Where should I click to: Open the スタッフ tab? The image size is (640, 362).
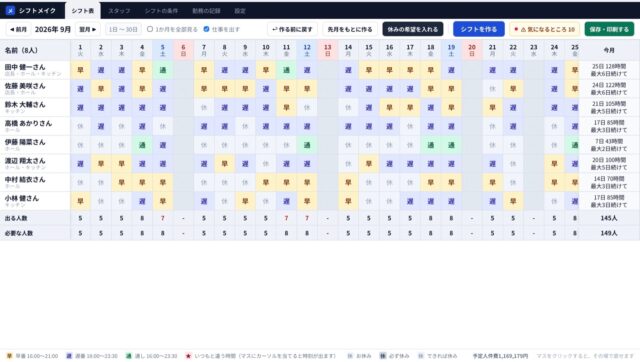click(119, 11)
